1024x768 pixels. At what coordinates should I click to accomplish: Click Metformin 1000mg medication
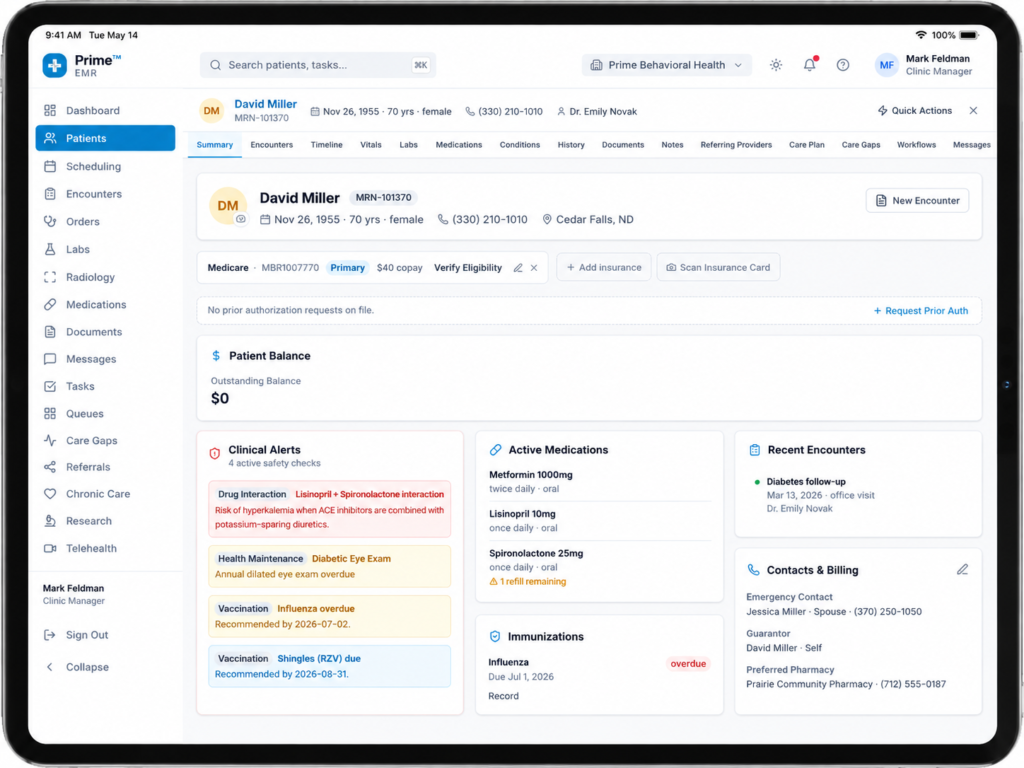click(531, 475)
